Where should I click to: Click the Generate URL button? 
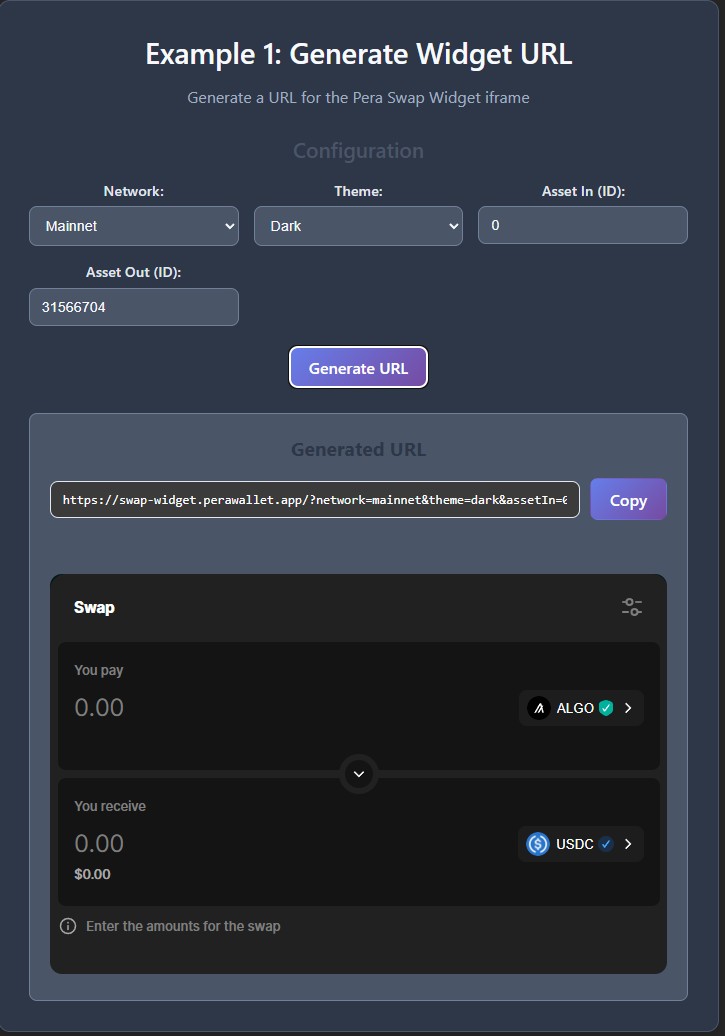point(358,367)
